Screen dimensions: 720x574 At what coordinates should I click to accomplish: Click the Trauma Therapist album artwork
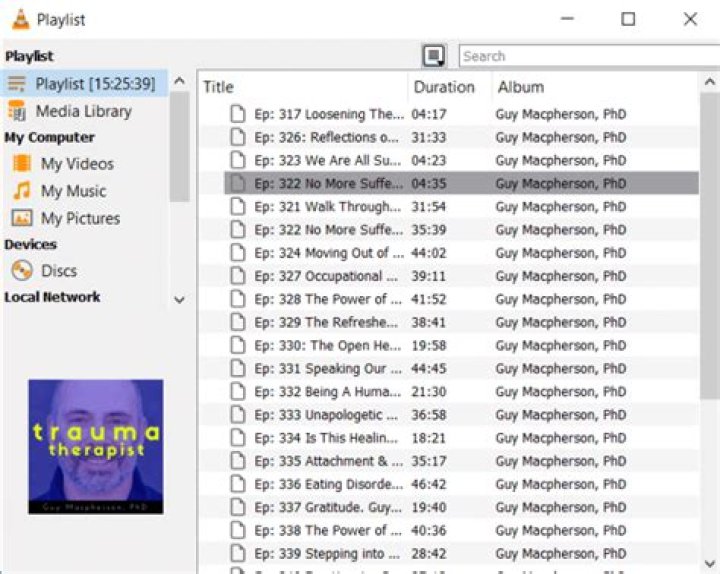95,446
